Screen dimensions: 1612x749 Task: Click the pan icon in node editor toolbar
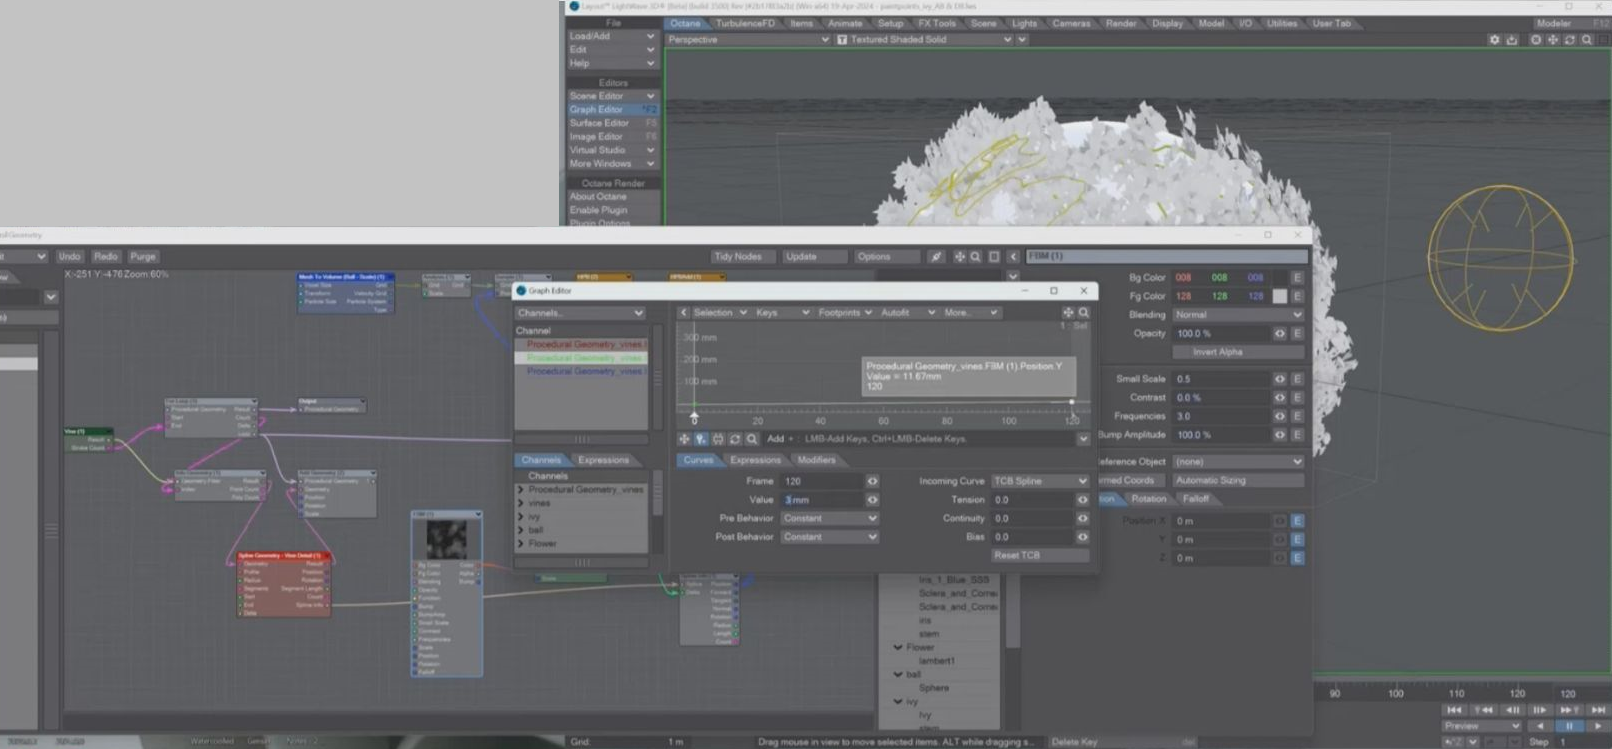(x=959, y=257)
